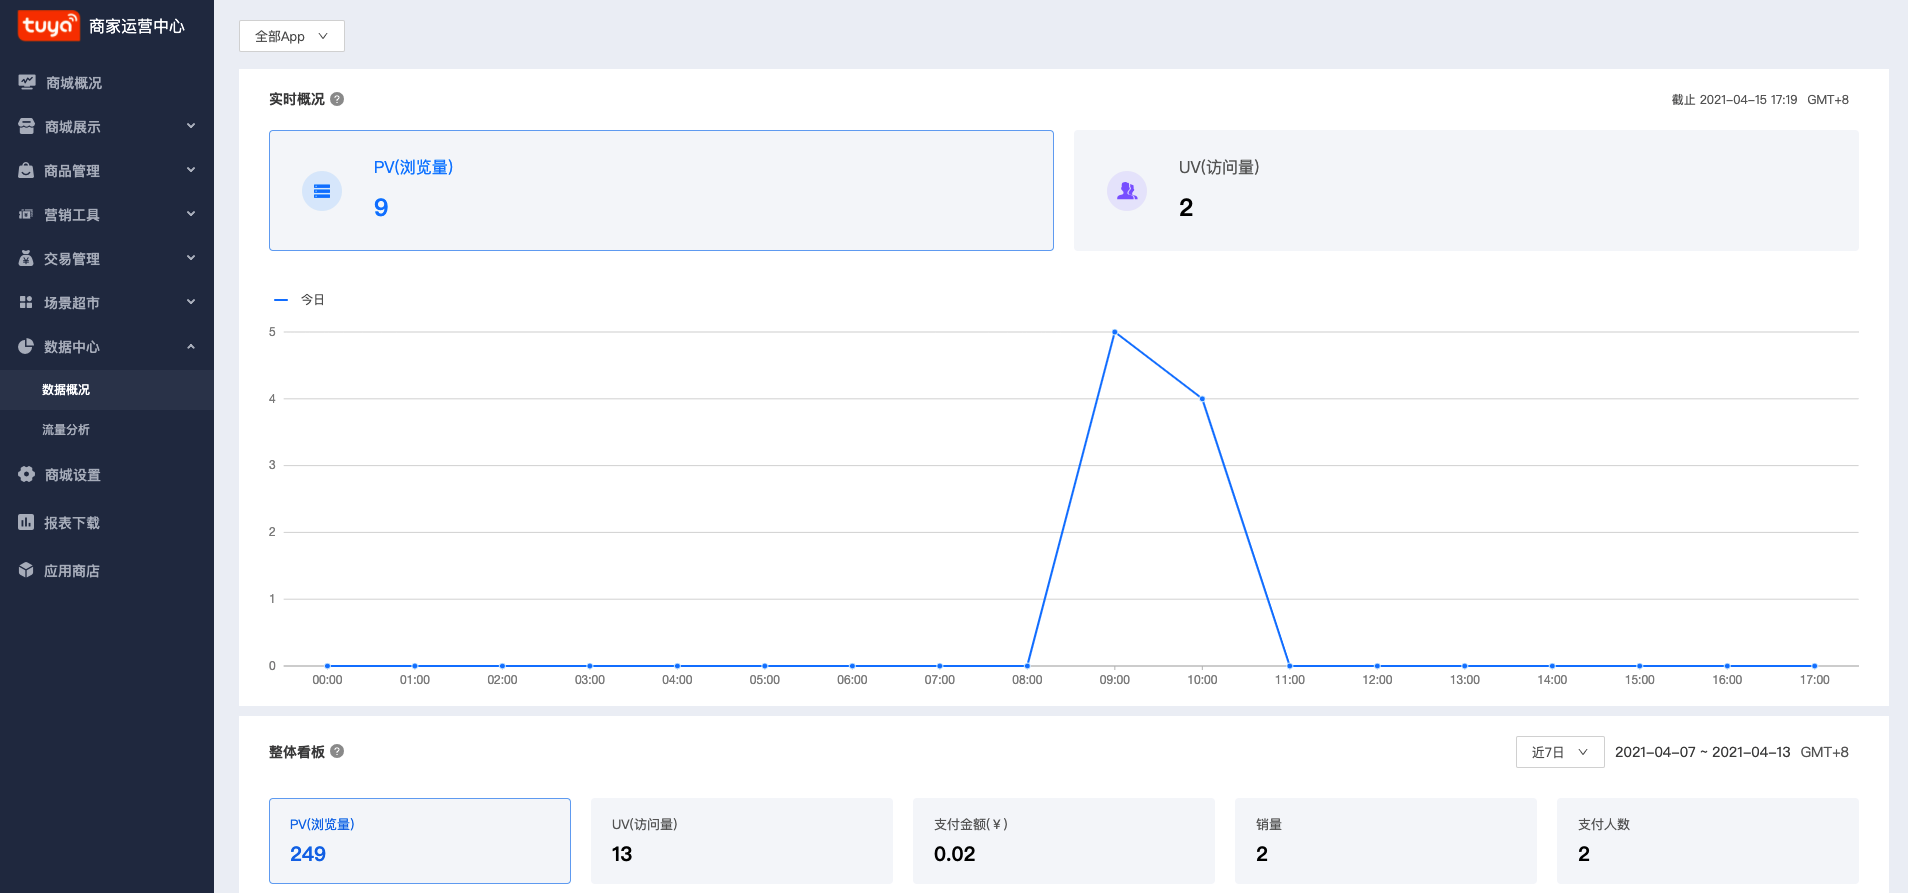Expand the 商城展示 menu chevron
The width and height of the screenshot is (1908, 893).
pos(191,126)
